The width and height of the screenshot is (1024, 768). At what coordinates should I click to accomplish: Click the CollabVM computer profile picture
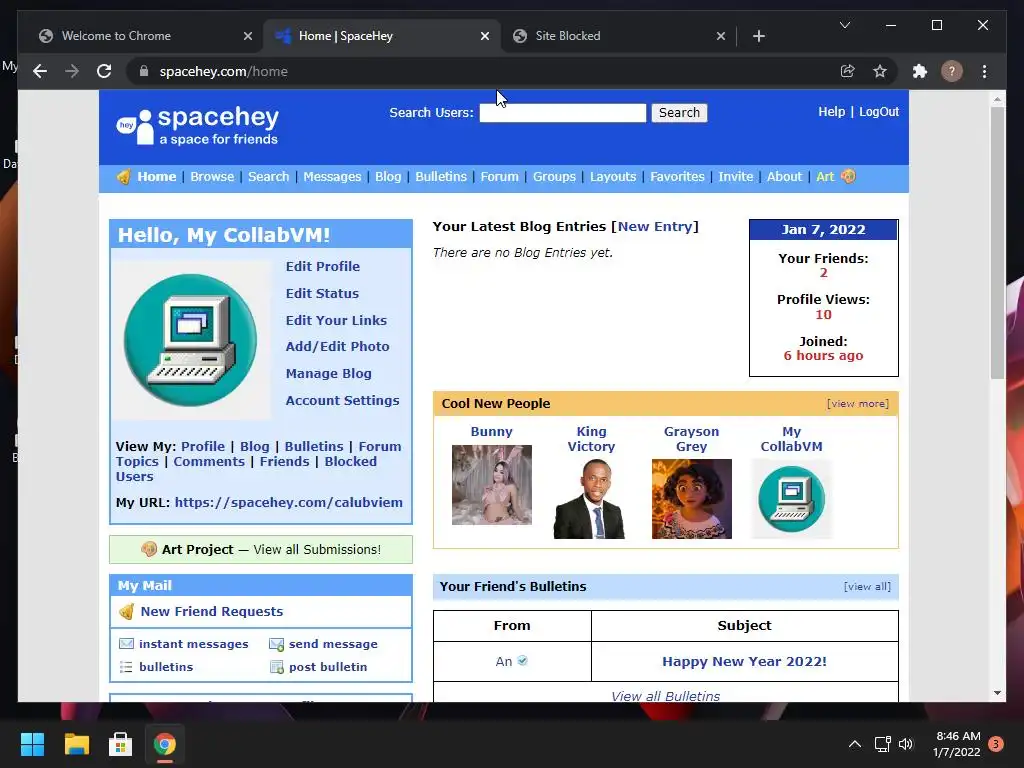[x=190, y=340]
